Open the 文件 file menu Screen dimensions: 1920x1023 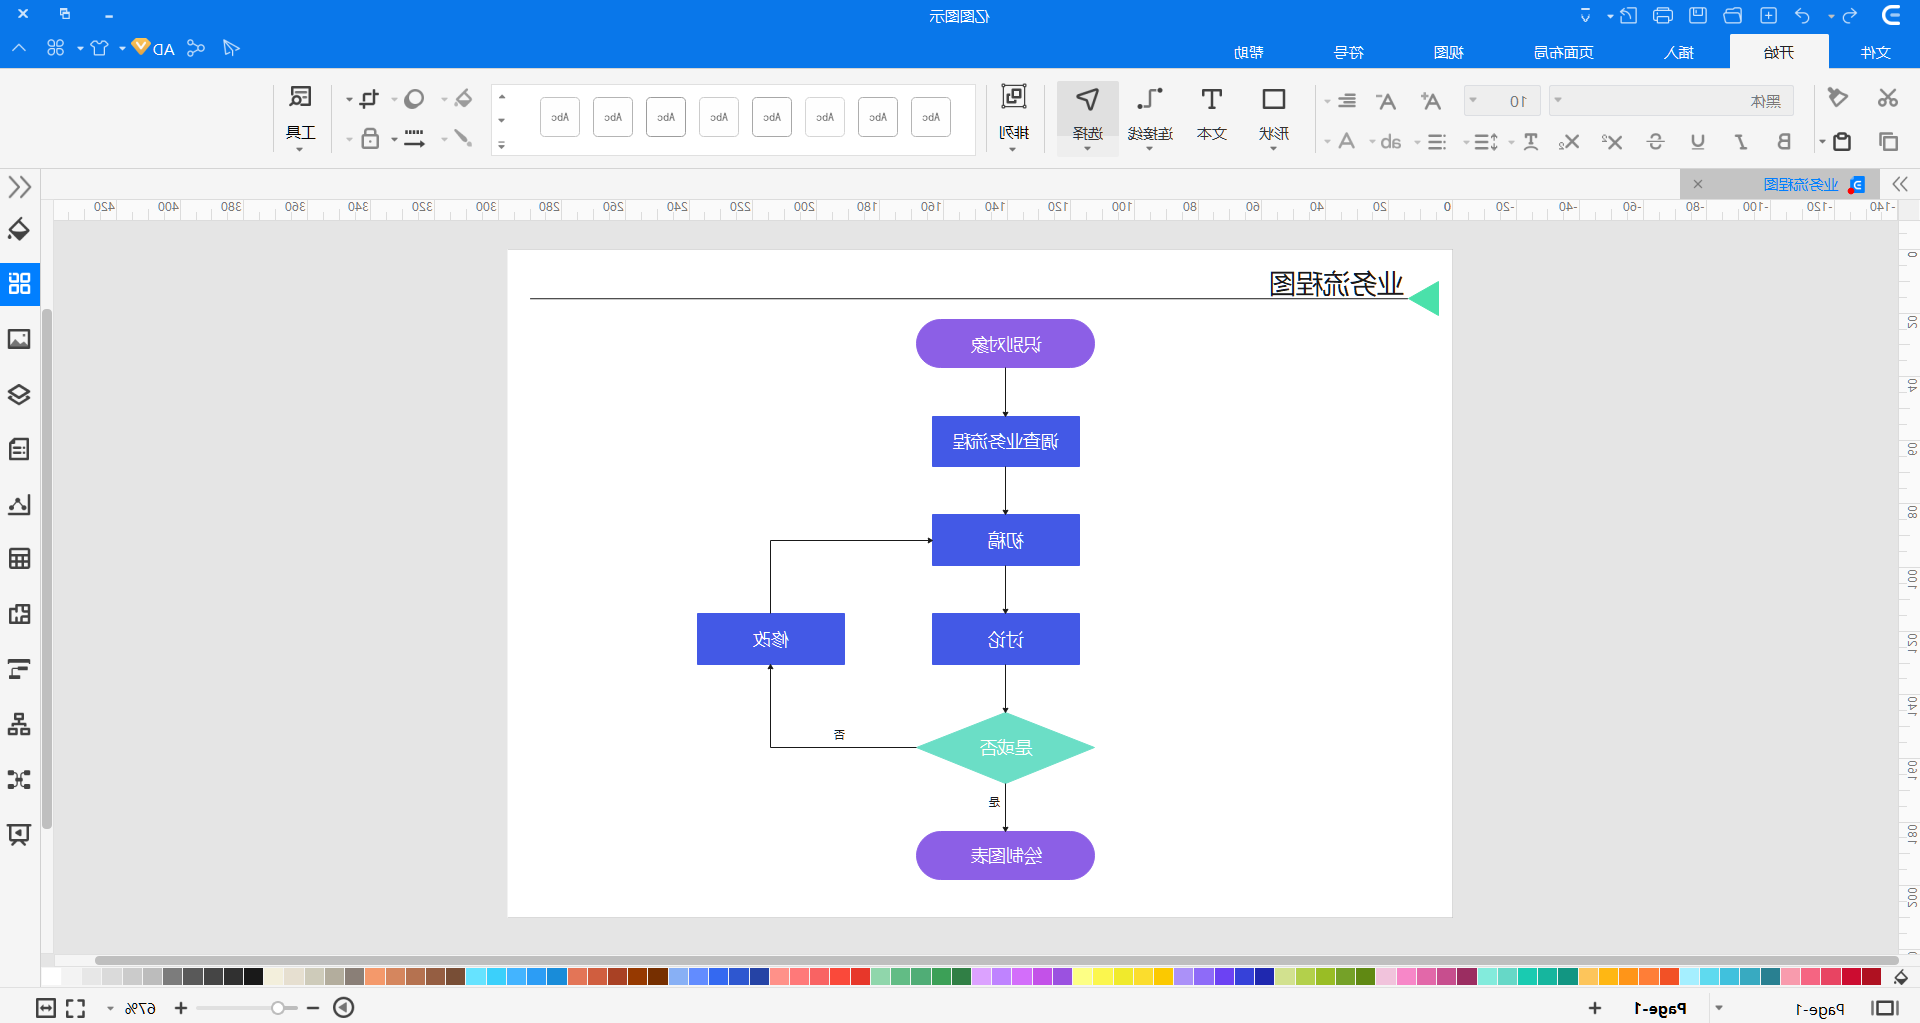coord(1875,52)
